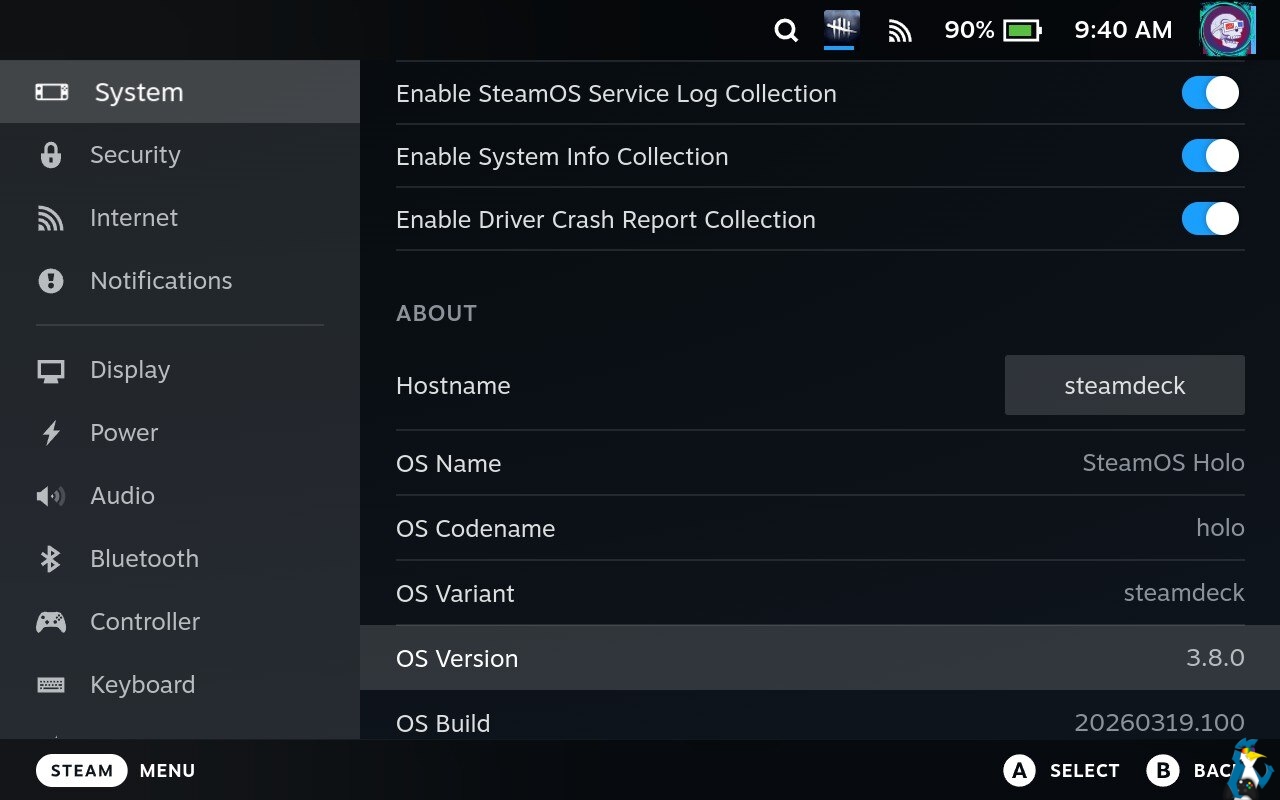Screen dimensions: 1280x800
Task: Disable SteamOS Service Log Collection
Action: pos(1210,93)
